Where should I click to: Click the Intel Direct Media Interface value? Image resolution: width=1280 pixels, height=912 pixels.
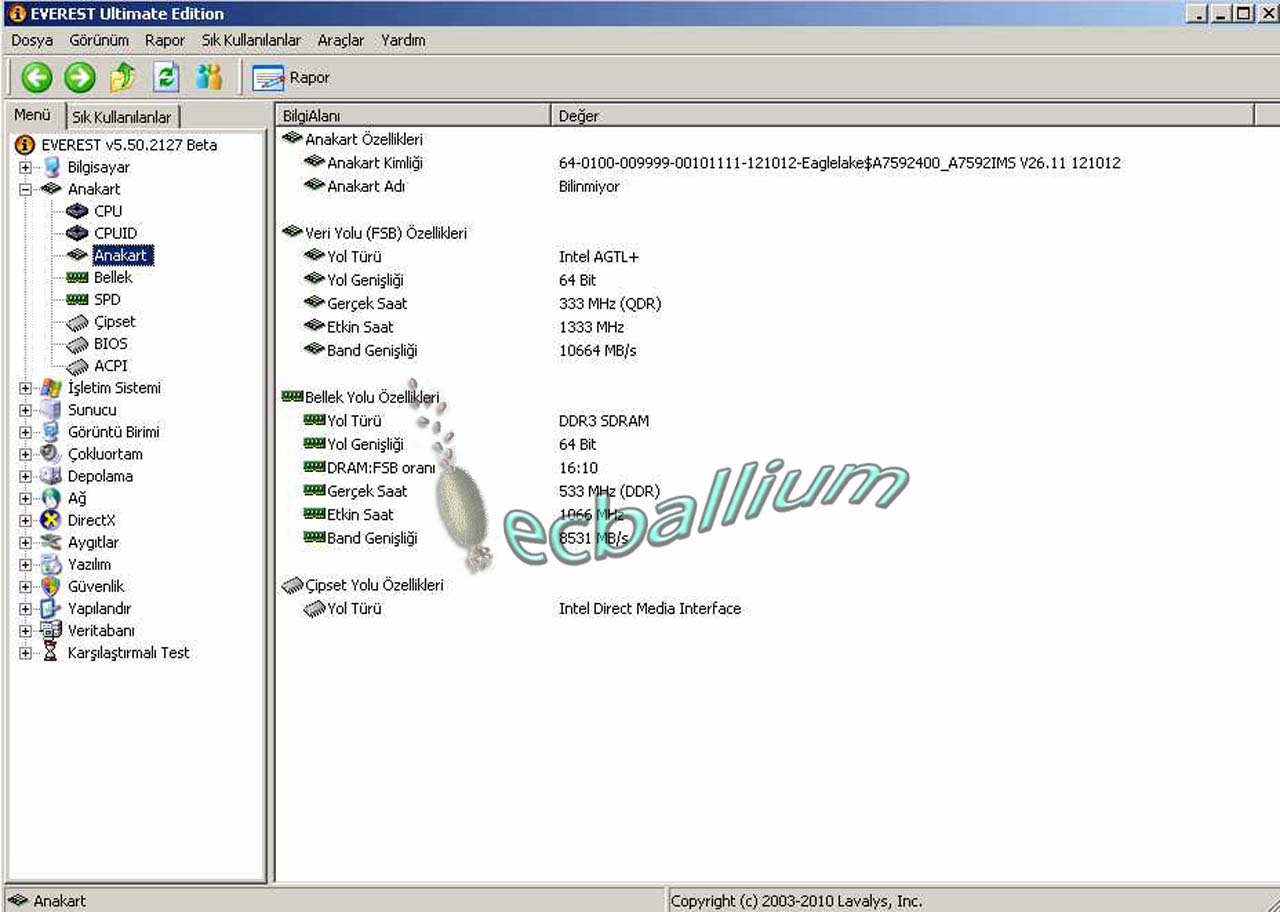pos(650,608)
